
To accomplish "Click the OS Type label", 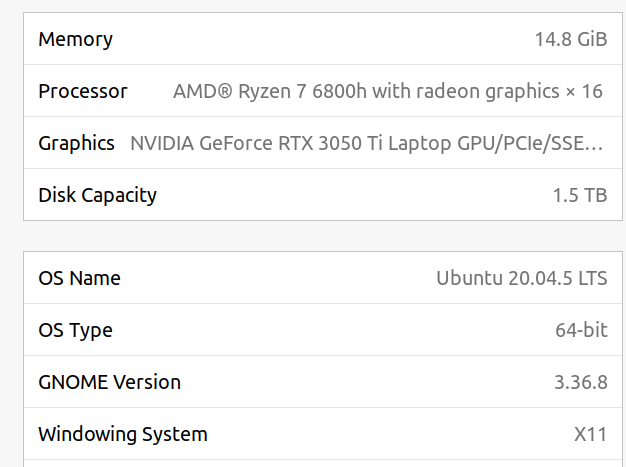I will 75,331.
